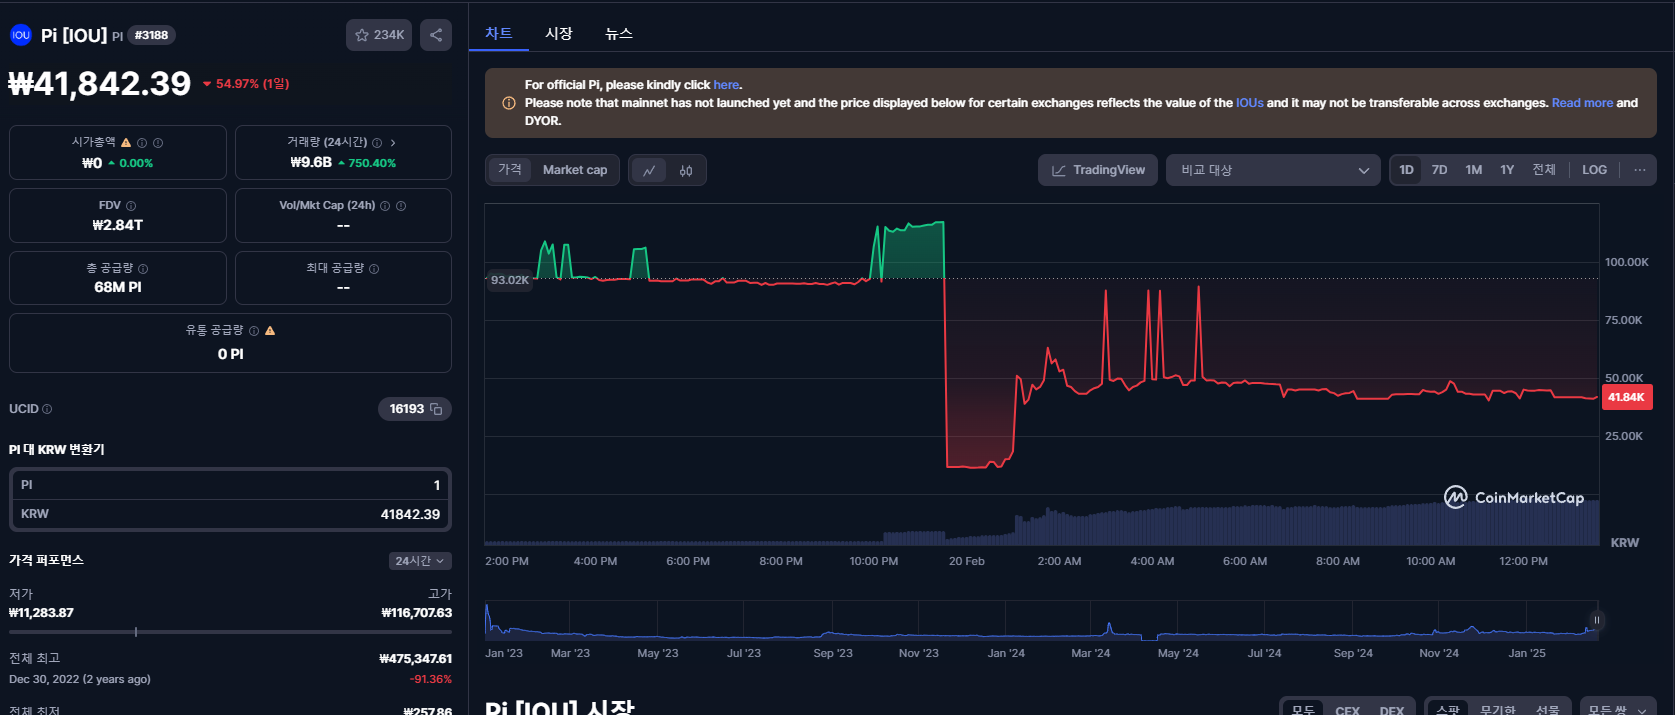Click ₩116,707.63 high price value
This screenshot has width=1675, height=715.
tap(417, 613)
